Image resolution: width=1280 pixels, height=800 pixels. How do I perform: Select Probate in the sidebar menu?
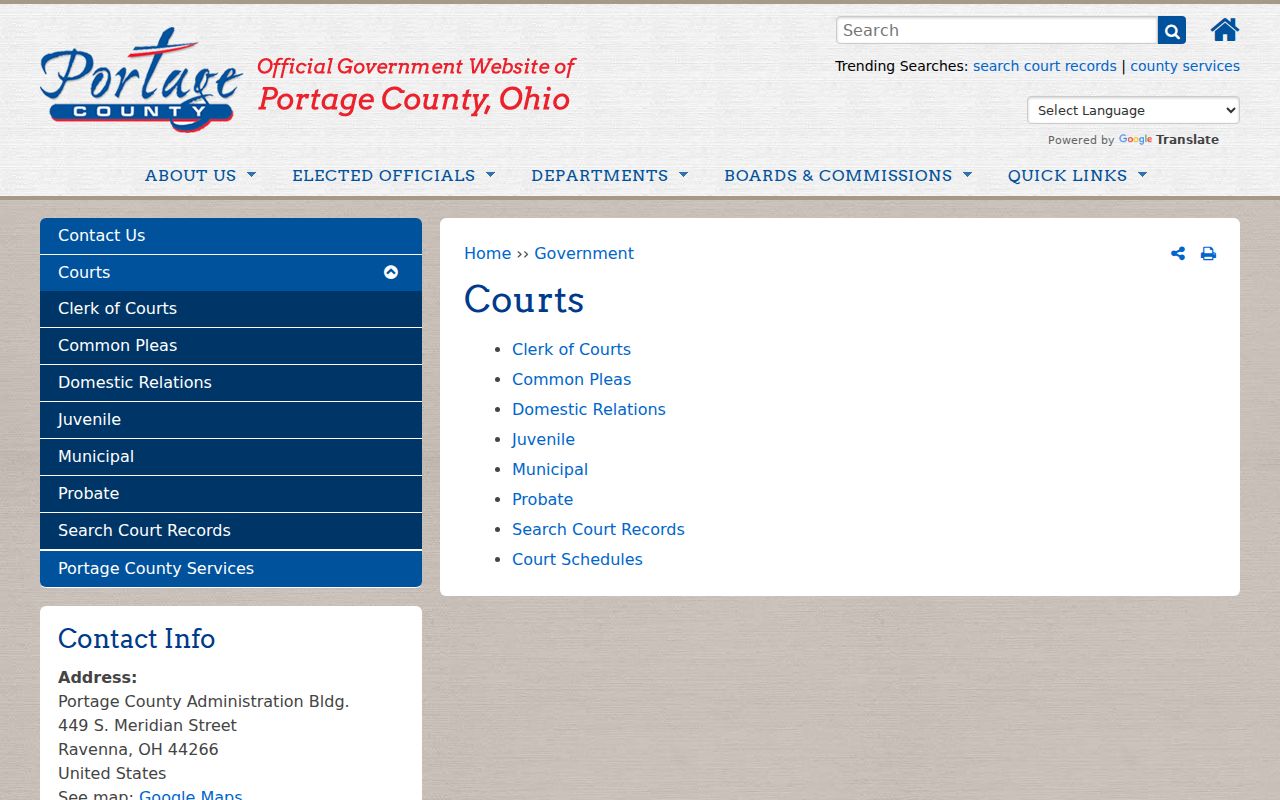[231, 494]
